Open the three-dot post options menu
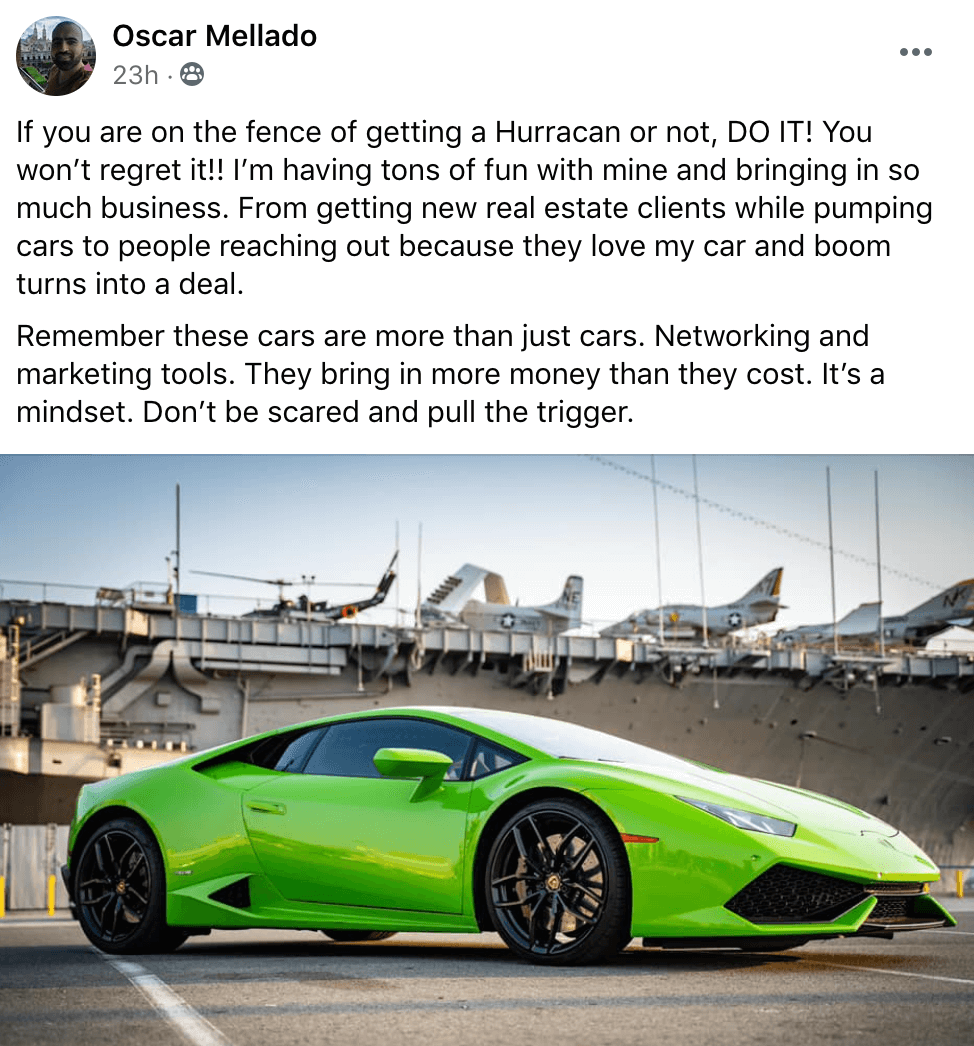974x1046 pixels. tap(915, 52)
